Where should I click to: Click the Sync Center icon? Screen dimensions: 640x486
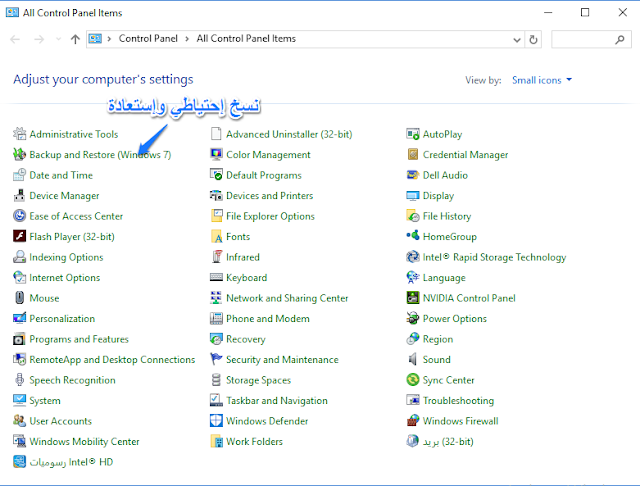pyautogui.click(x=413, y=380)
